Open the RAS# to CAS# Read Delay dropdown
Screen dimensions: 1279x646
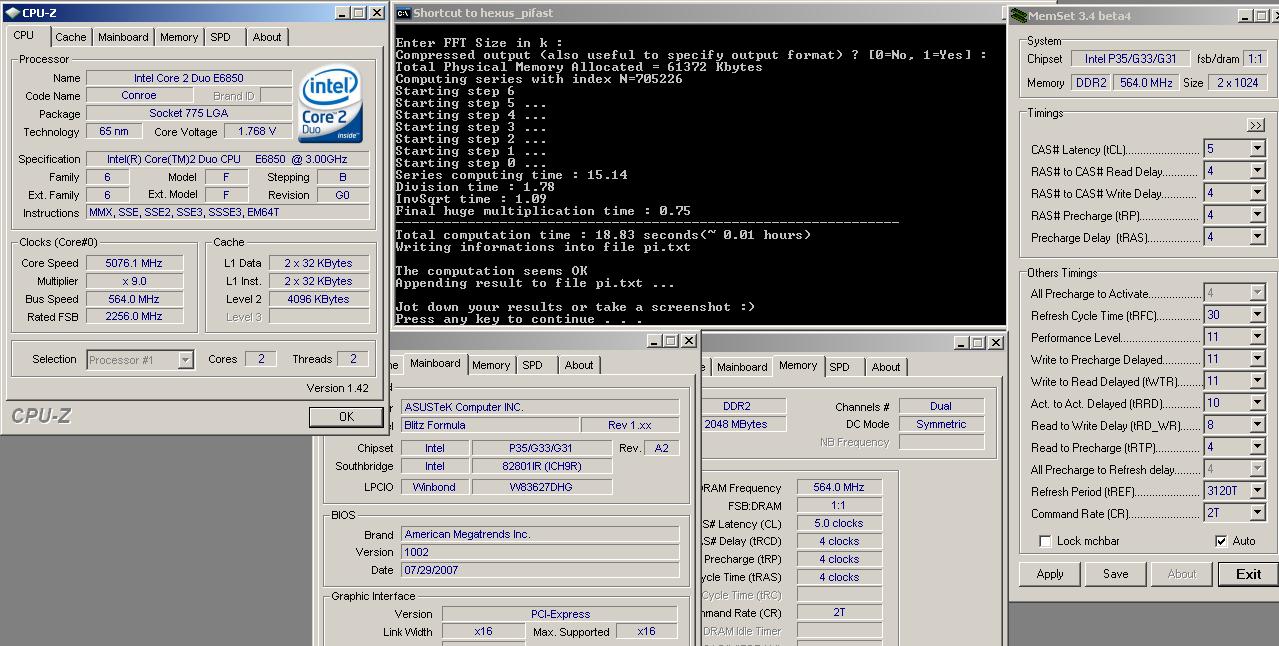point(1257,171)
